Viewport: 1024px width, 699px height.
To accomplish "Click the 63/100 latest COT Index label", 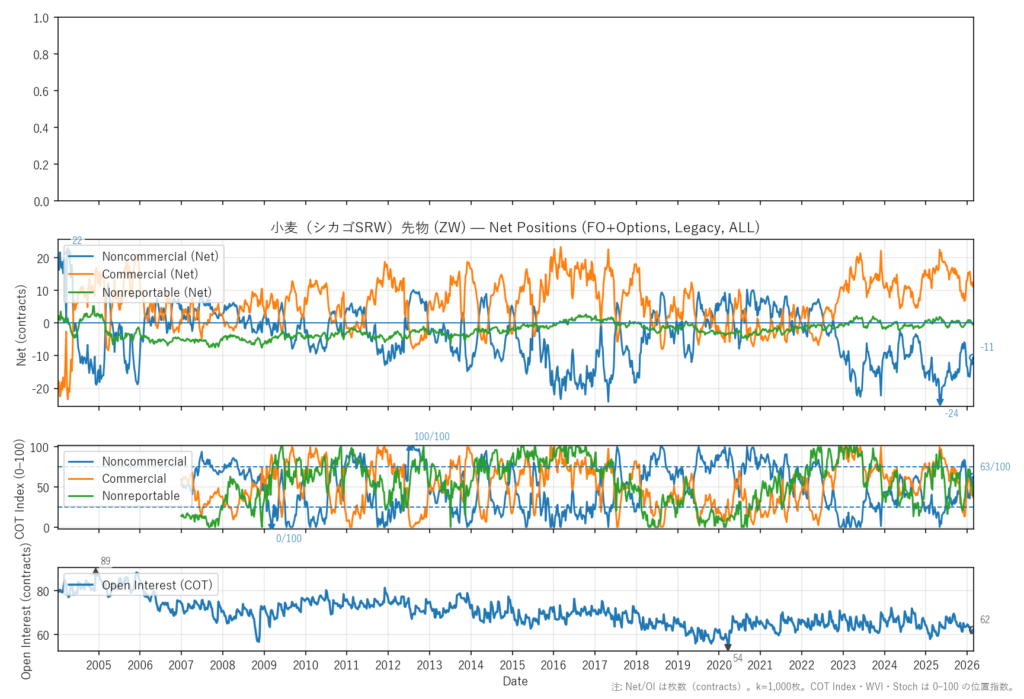I will (994, 467).
